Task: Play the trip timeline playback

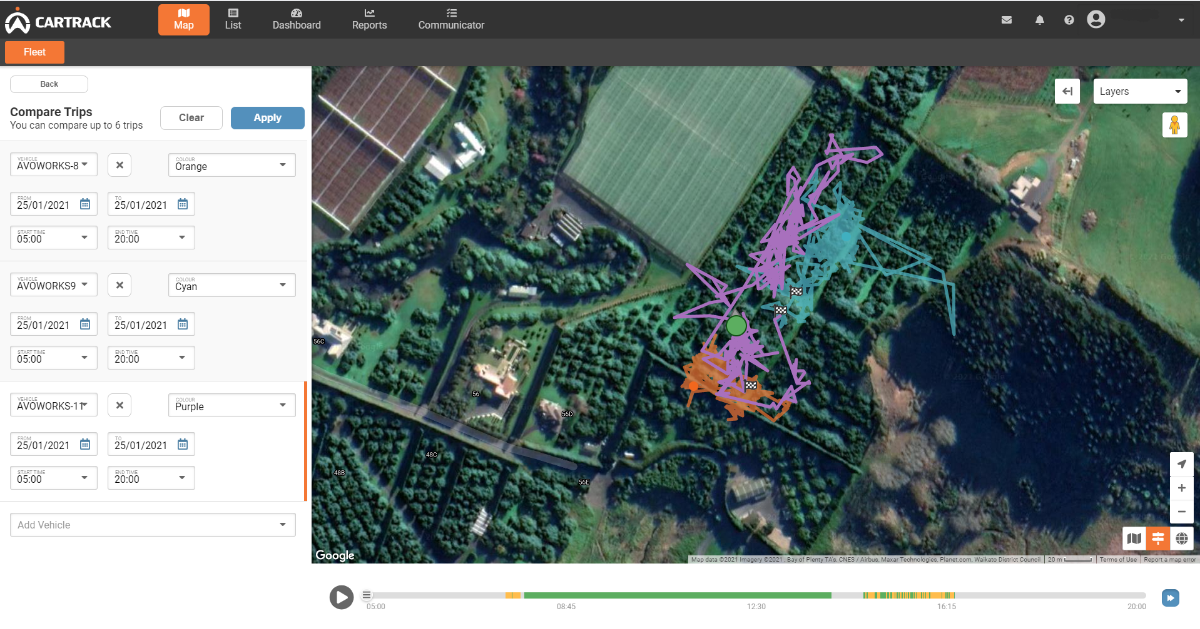Action: click(342, 597)
